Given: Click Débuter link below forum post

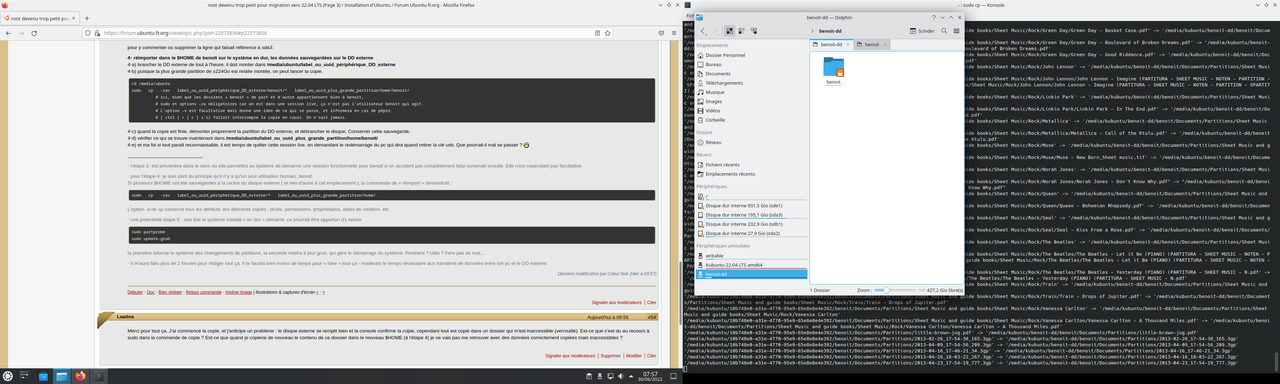Looking at the screenshot, I should (x=135, y=292).
